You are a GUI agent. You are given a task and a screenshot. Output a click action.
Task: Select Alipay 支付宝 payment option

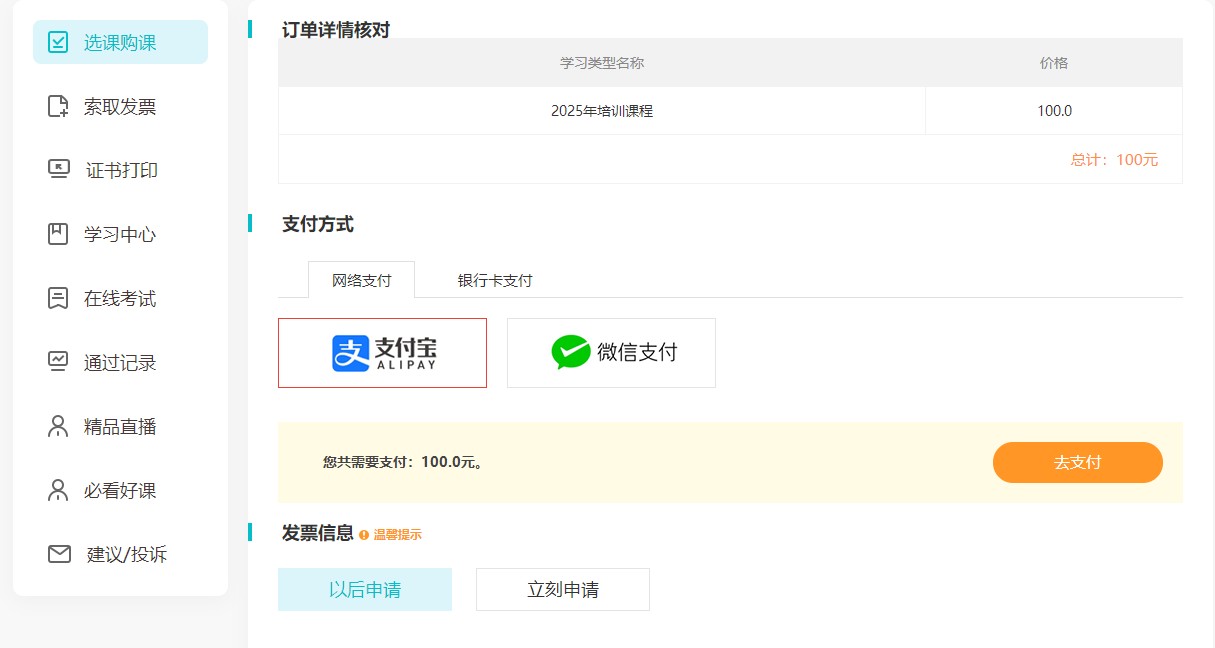tap(382, 353)
